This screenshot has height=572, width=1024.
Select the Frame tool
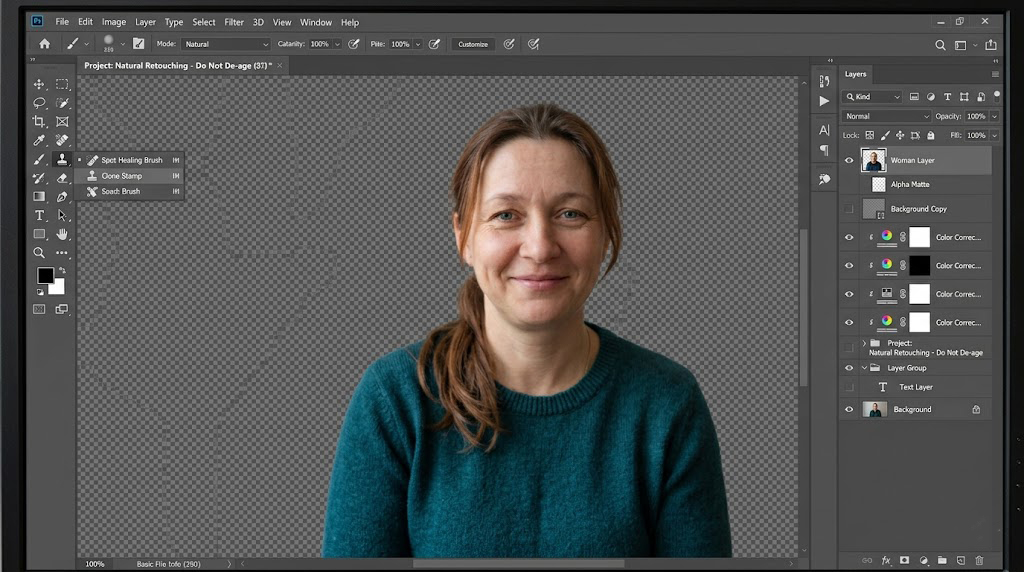pos(62,121)
